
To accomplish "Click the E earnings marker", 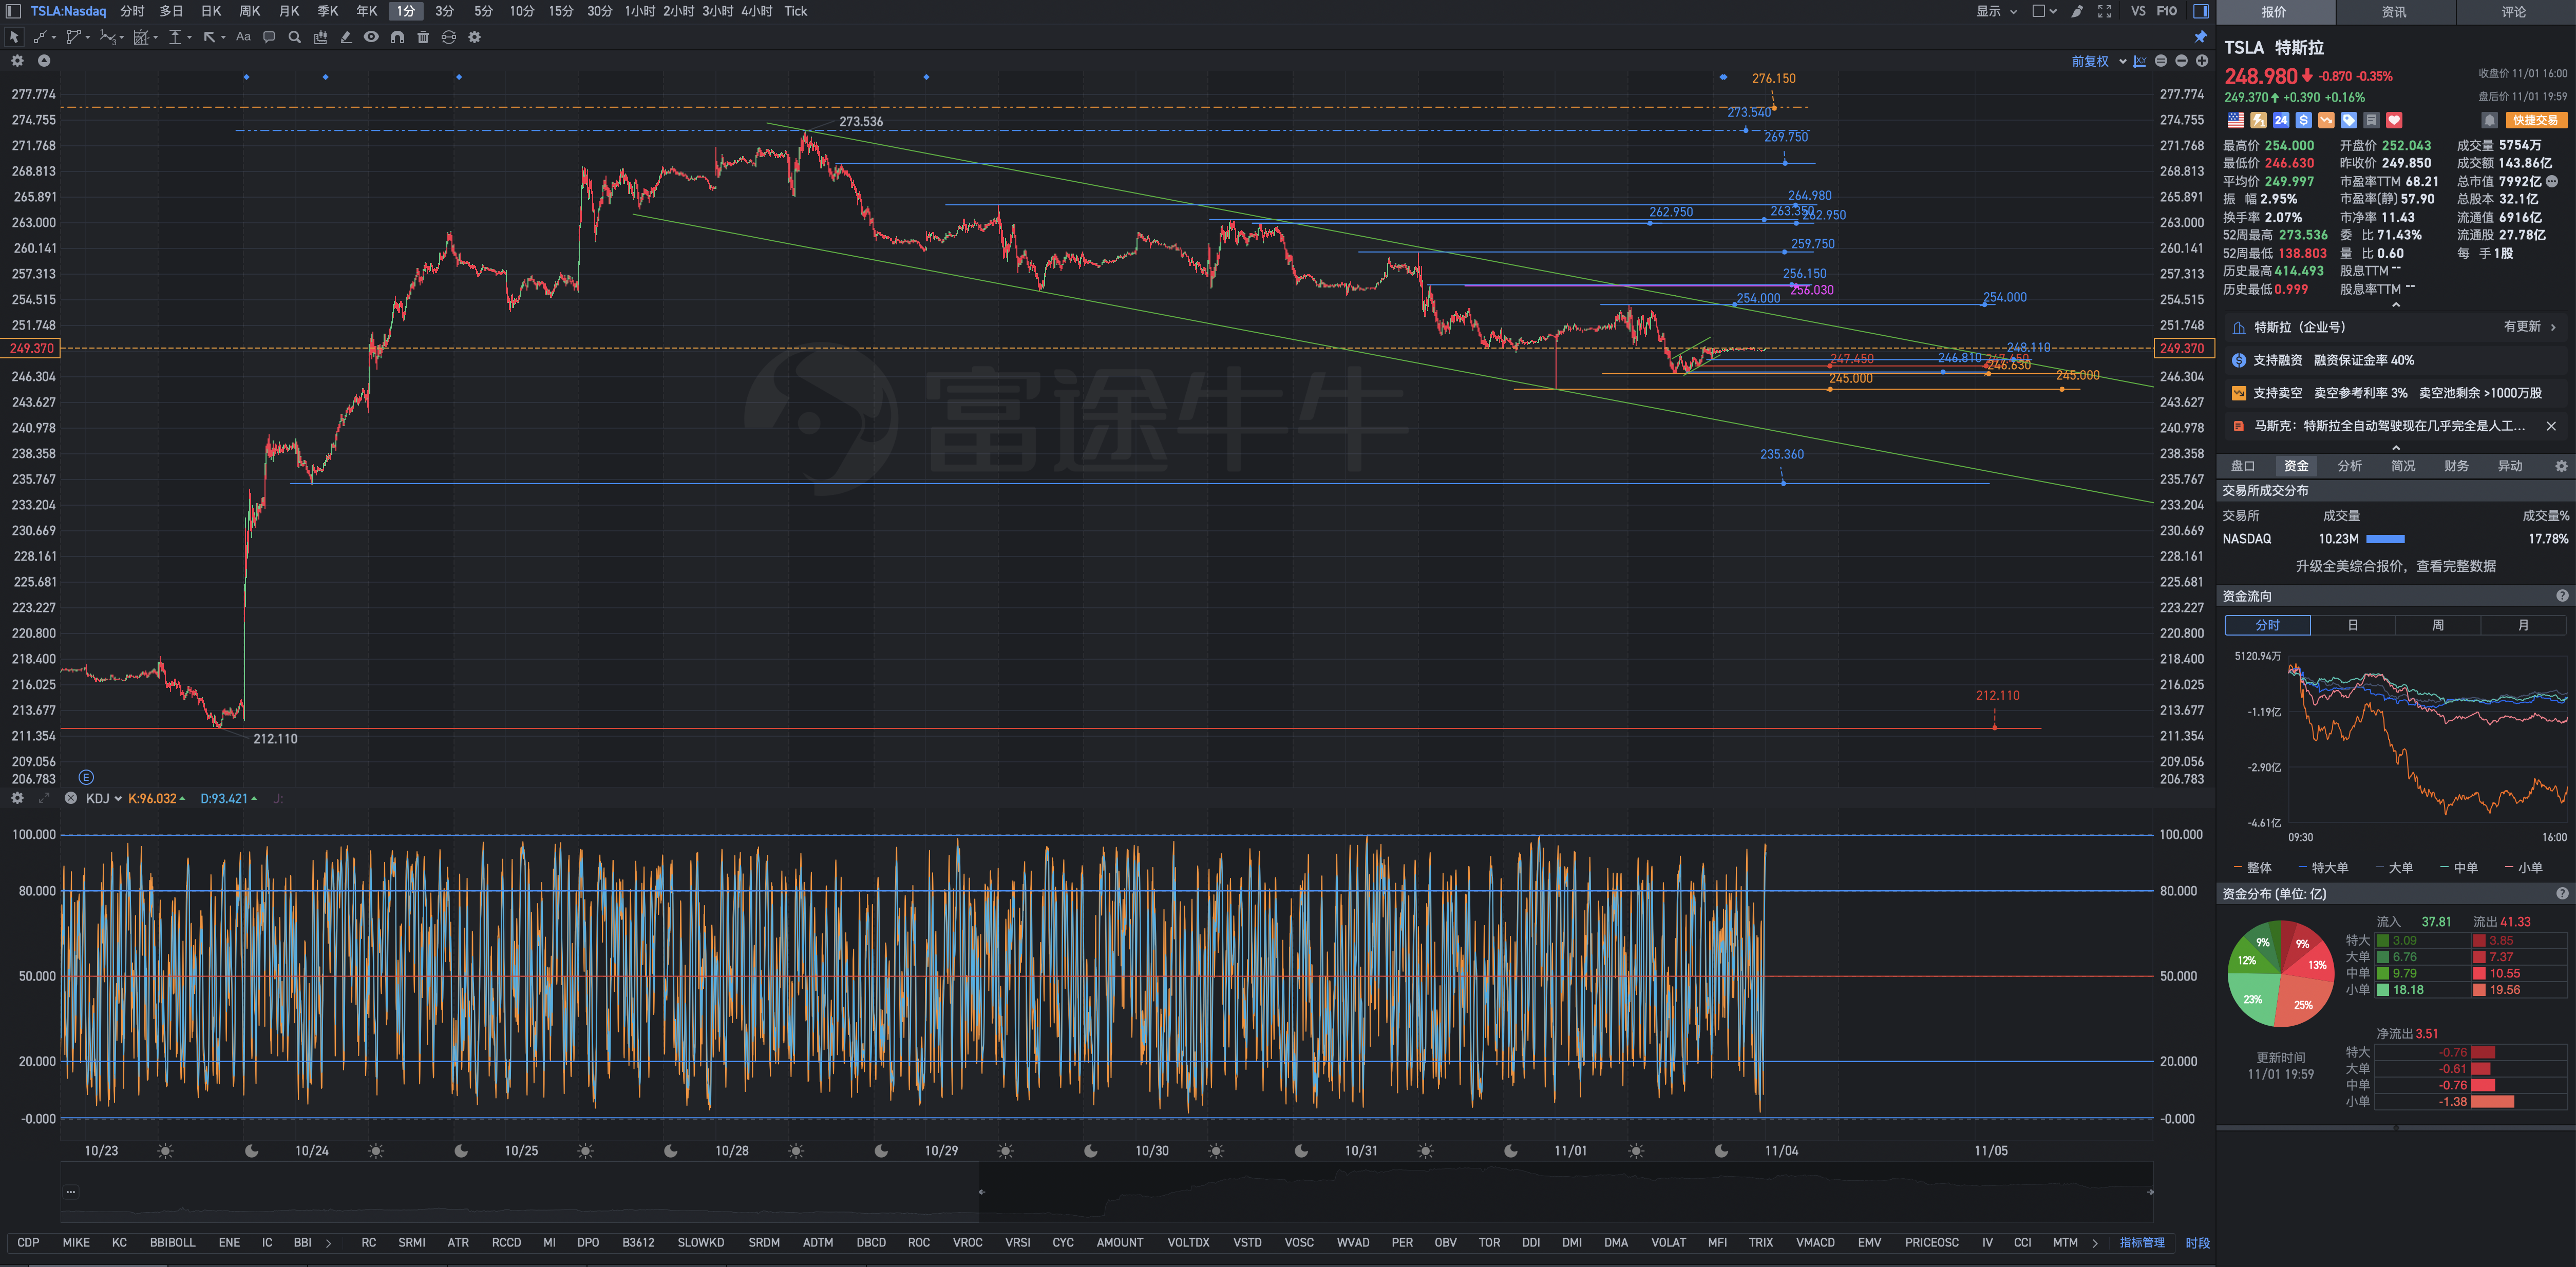I will pyautogui.click(x=86, y=777).
